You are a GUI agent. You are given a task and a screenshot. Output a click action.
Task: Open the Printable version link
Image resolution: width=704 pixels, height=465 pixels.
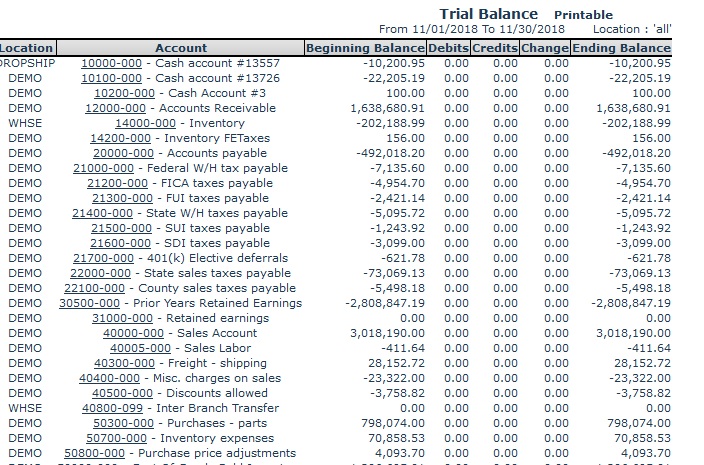pyautogui.click(x=584, y=15)
